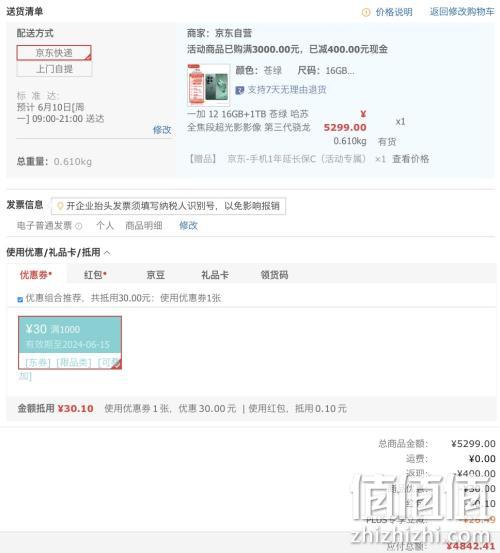The image size is (500, 553).
Task: Select 京东快递 delivery method
Action: 54,53
